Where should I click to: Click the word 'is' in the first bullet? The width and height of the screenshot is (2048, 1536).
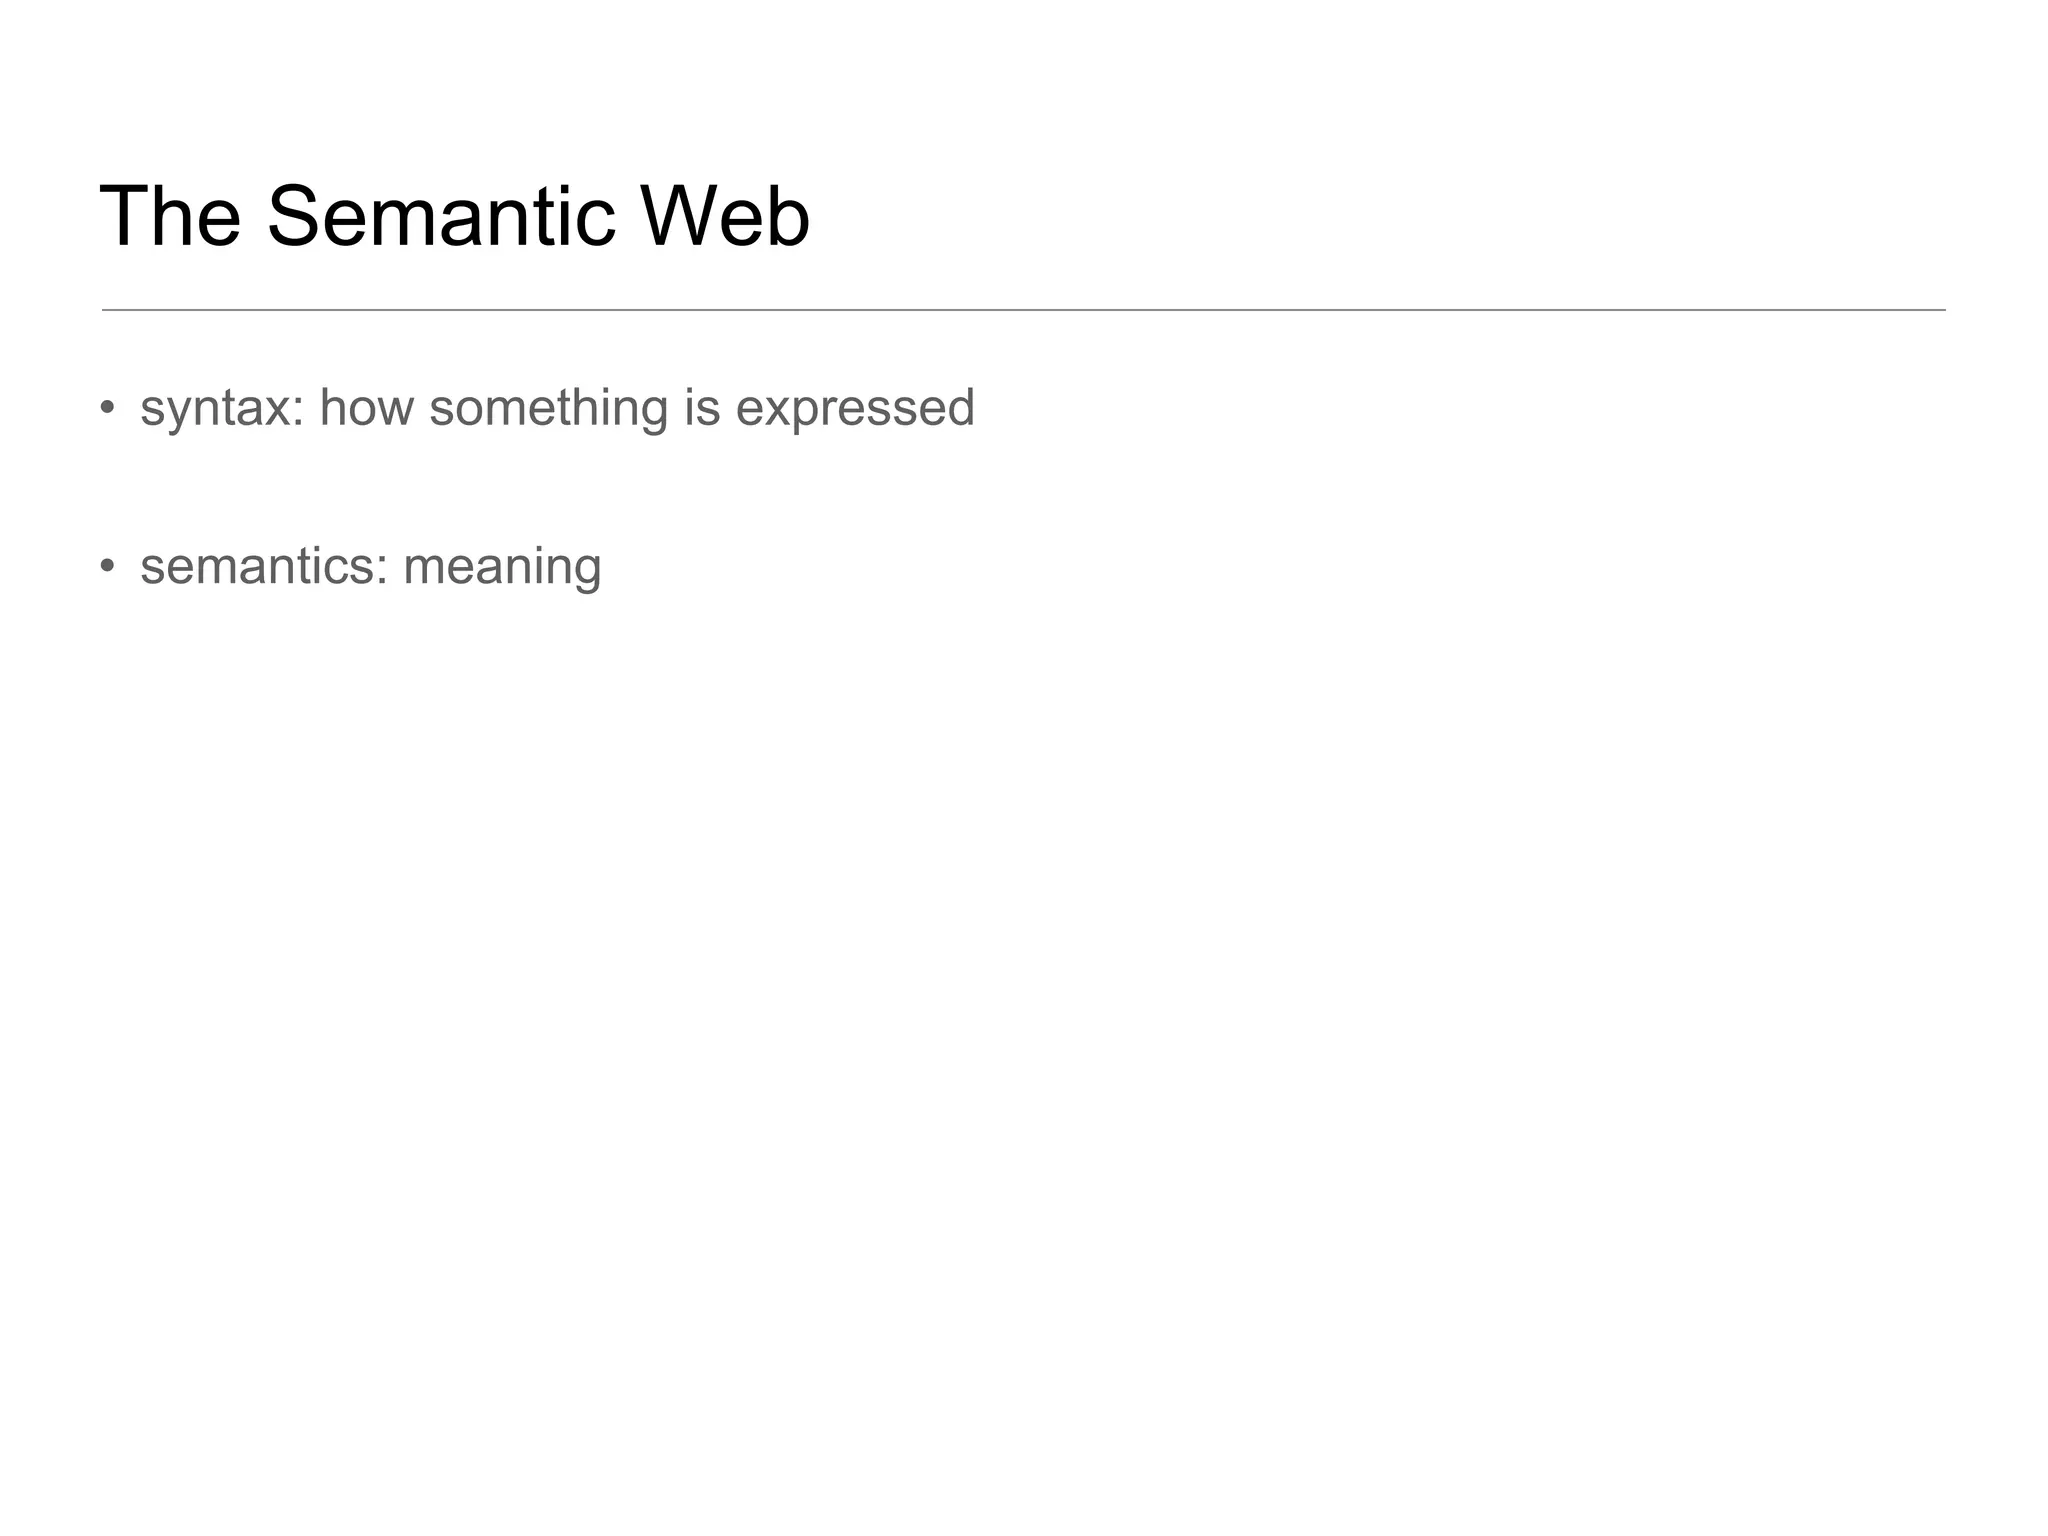click(702, 408)
